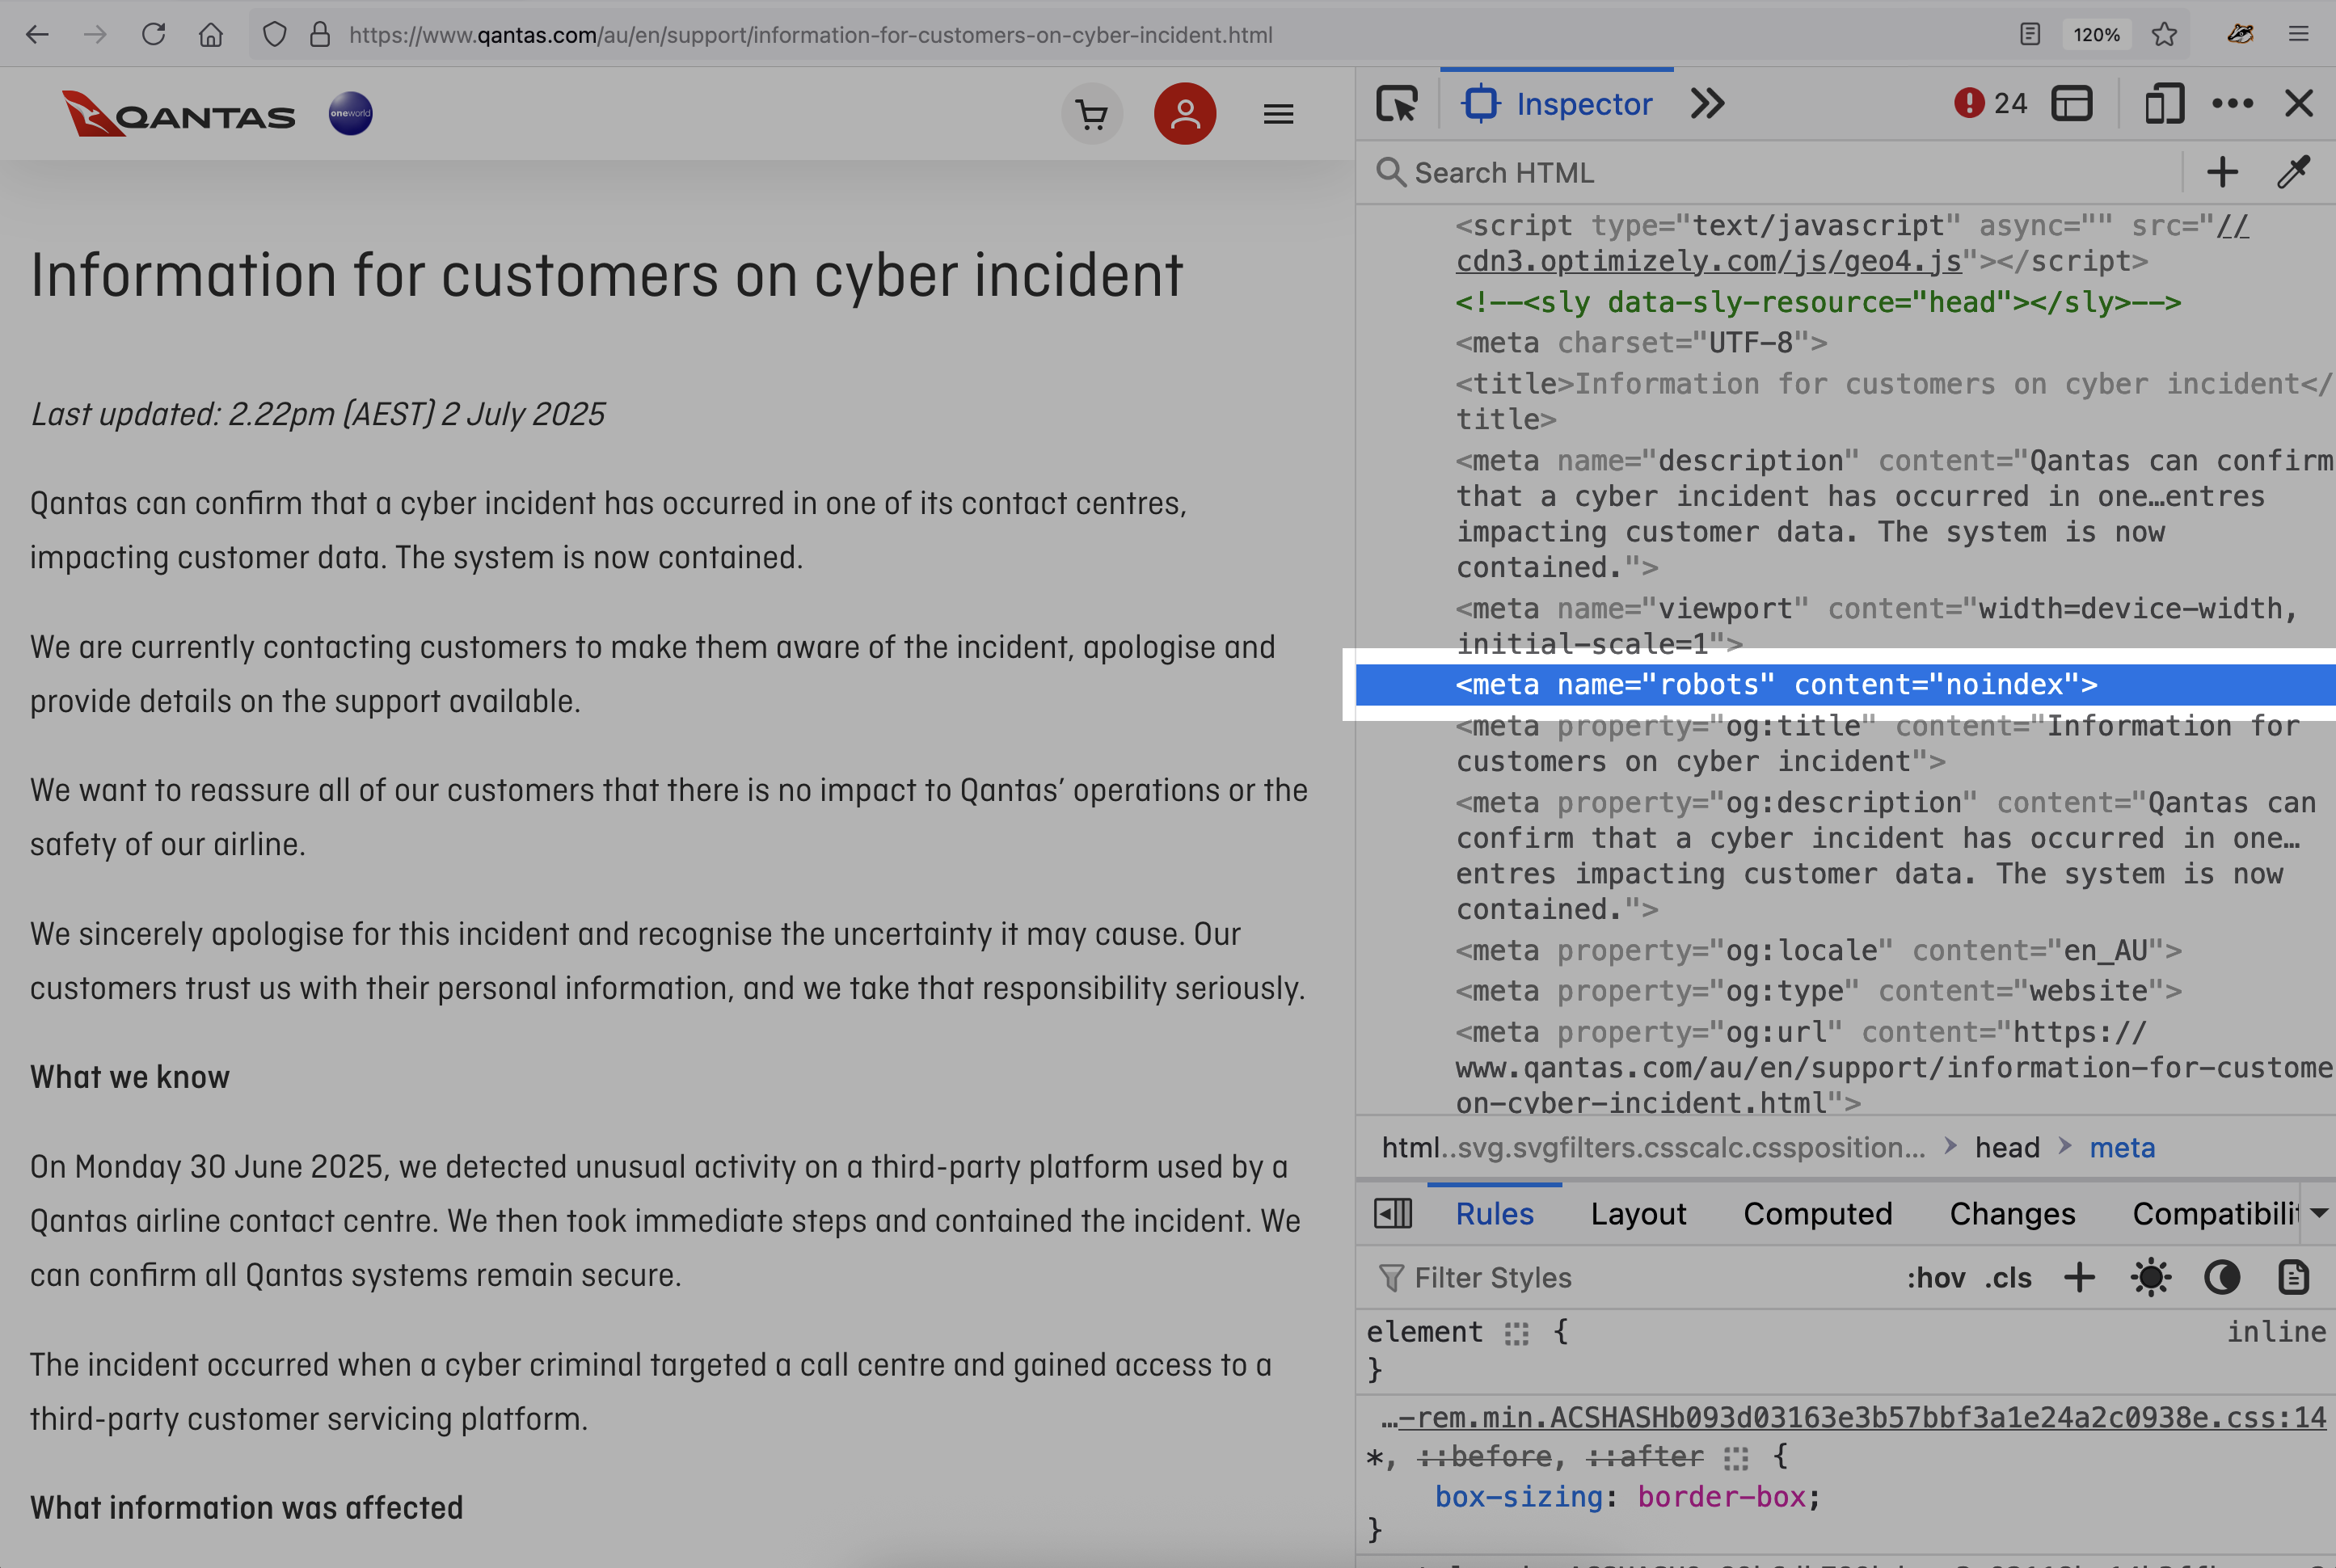Toggle light color scheme simulation
2336x1568 pixels.
click(x=2151, y=1278)
